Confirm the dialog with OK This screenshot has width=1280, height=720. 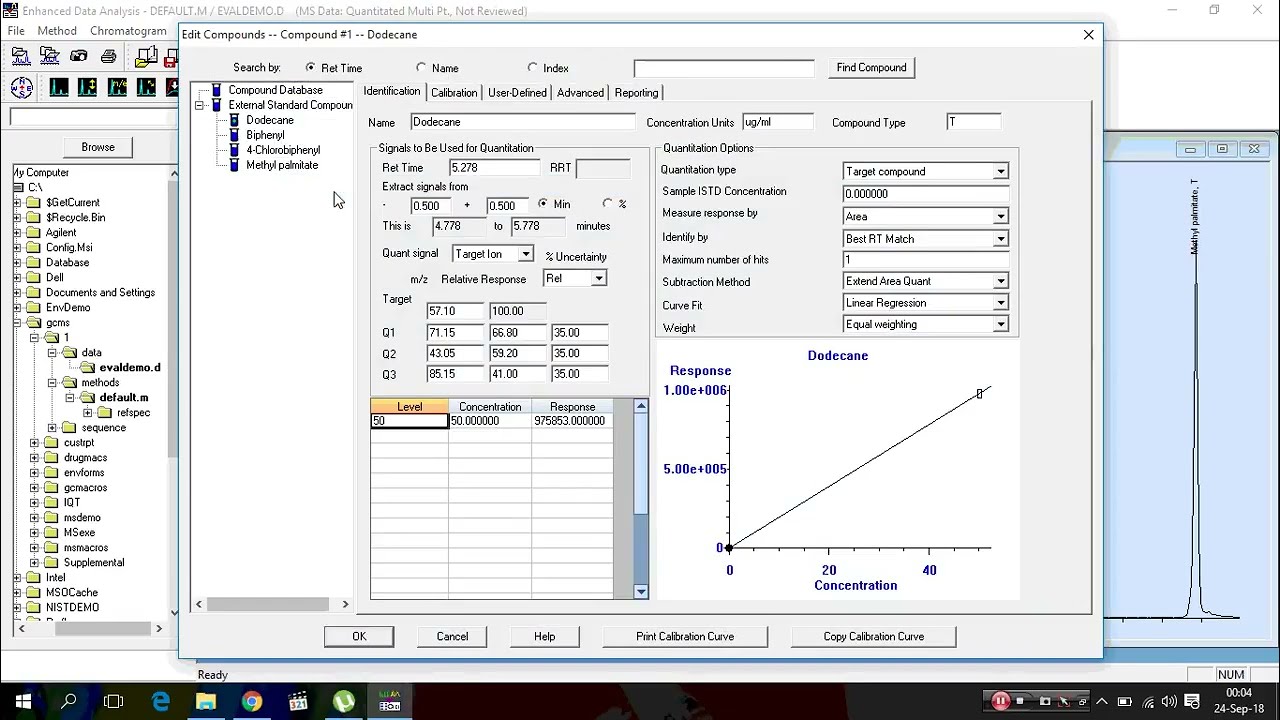359,636
